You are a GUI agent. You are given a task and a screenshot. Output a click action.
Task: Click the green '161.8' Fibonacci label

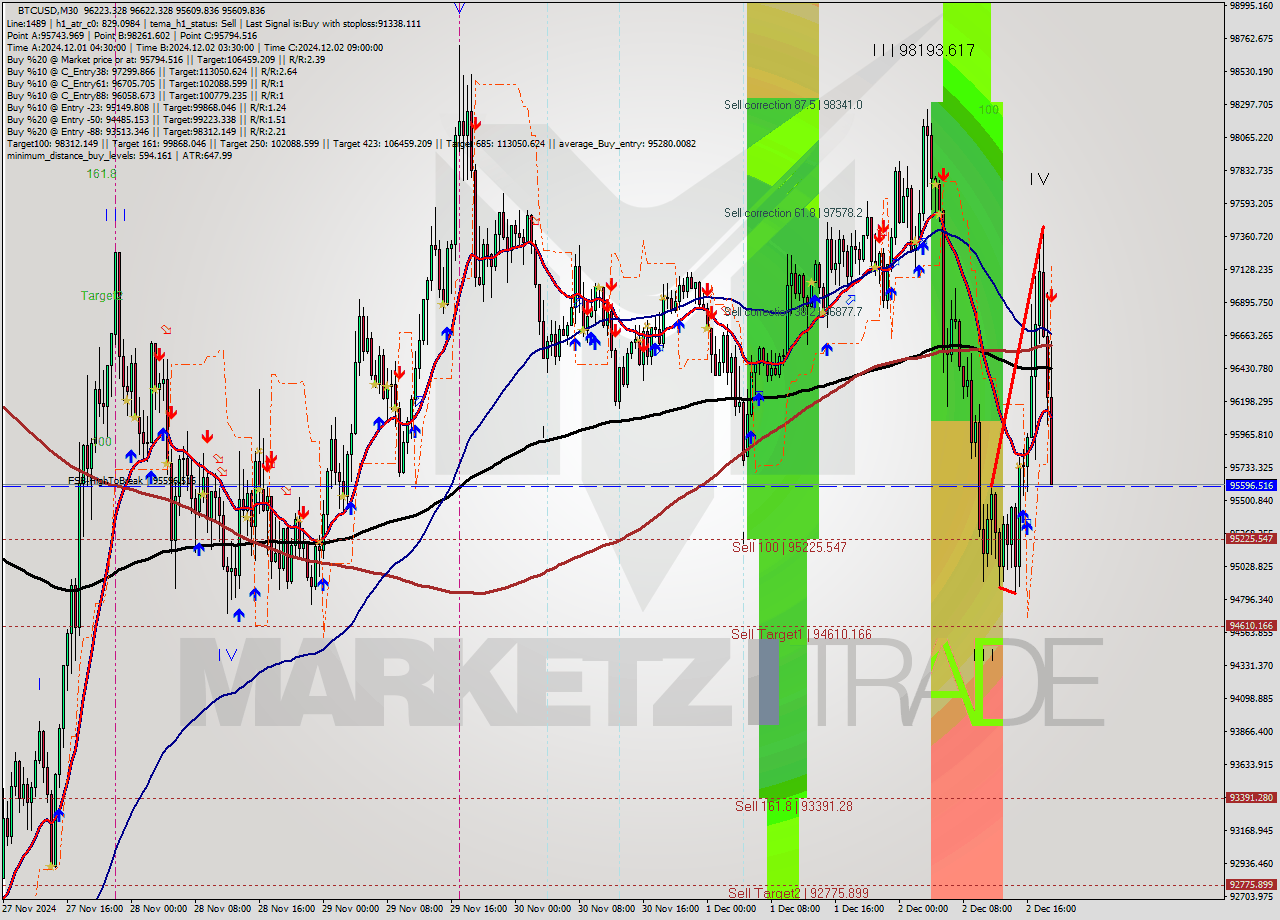(101, 174)
